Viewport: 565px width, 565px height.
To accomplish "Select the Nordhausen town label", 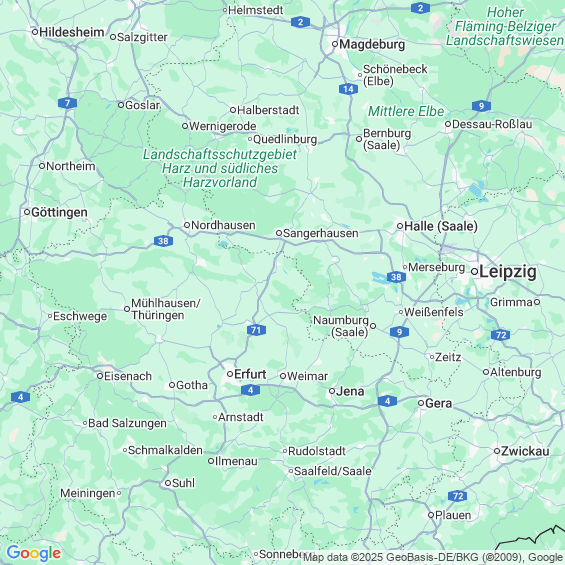I will (x=223, y=225).
